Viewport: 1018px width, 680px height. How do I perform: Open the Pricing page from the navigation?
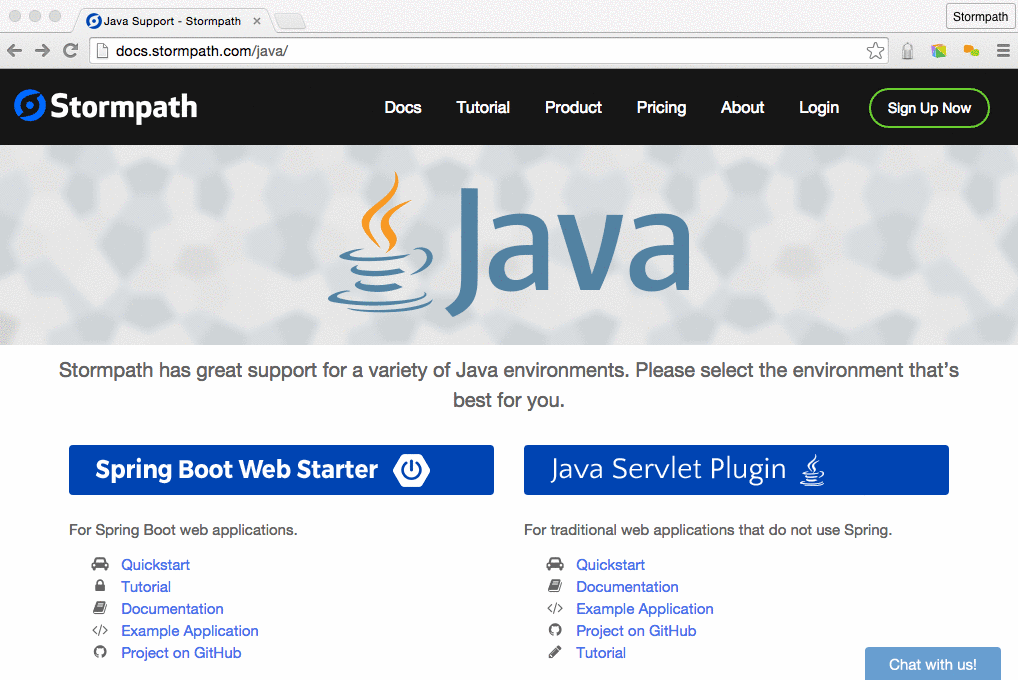(x=660, y=107)
